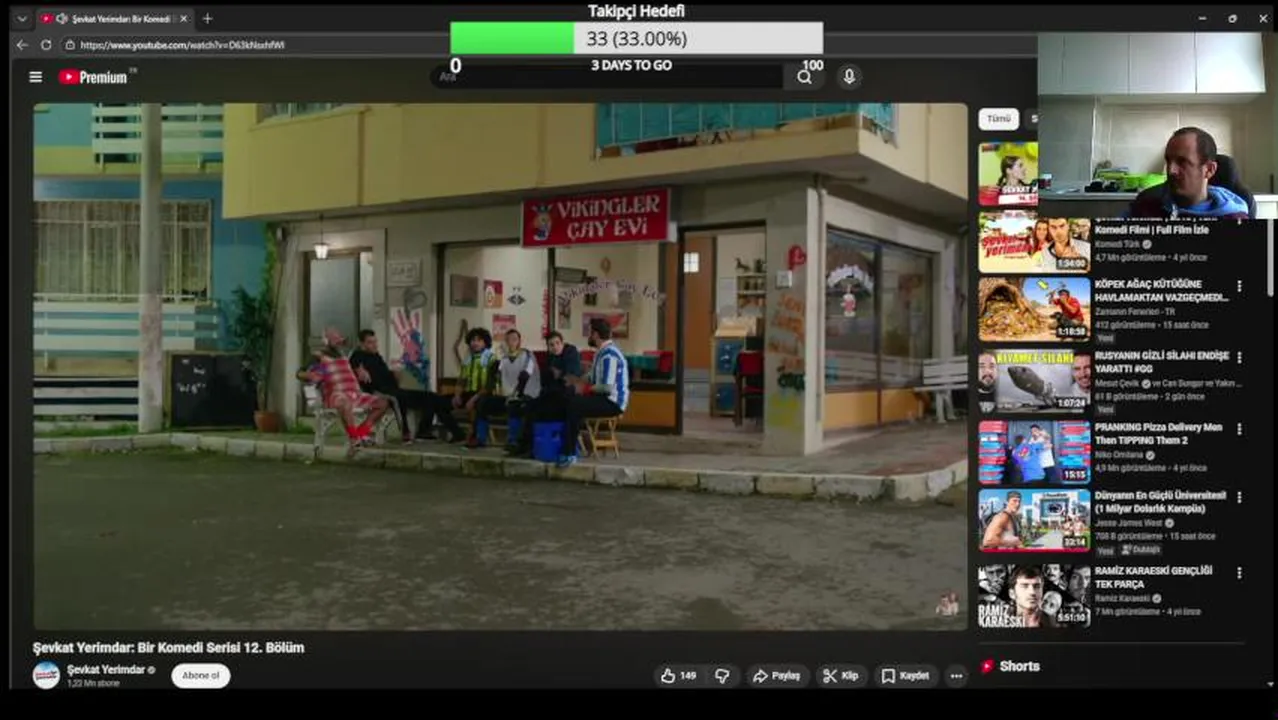Save the video with Kaydet button
This screenshot has width=1278, height=720.
coord(905,676)
